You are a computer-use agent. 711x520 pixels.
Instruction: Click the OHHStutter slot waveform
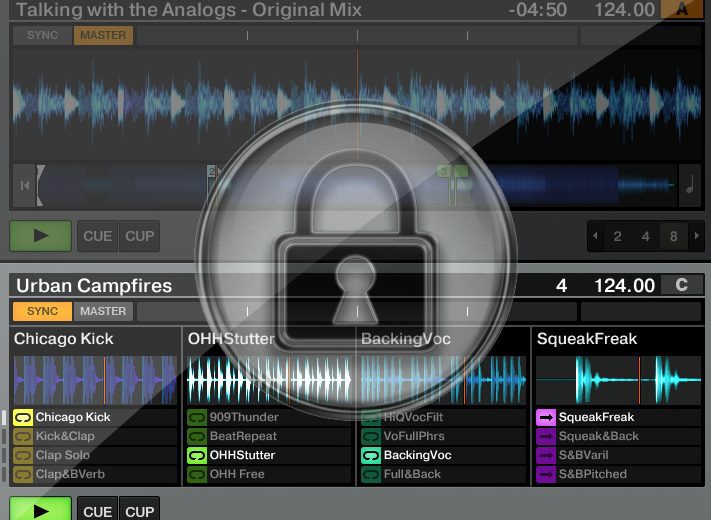pyautogui.click(x=269, y=380)
